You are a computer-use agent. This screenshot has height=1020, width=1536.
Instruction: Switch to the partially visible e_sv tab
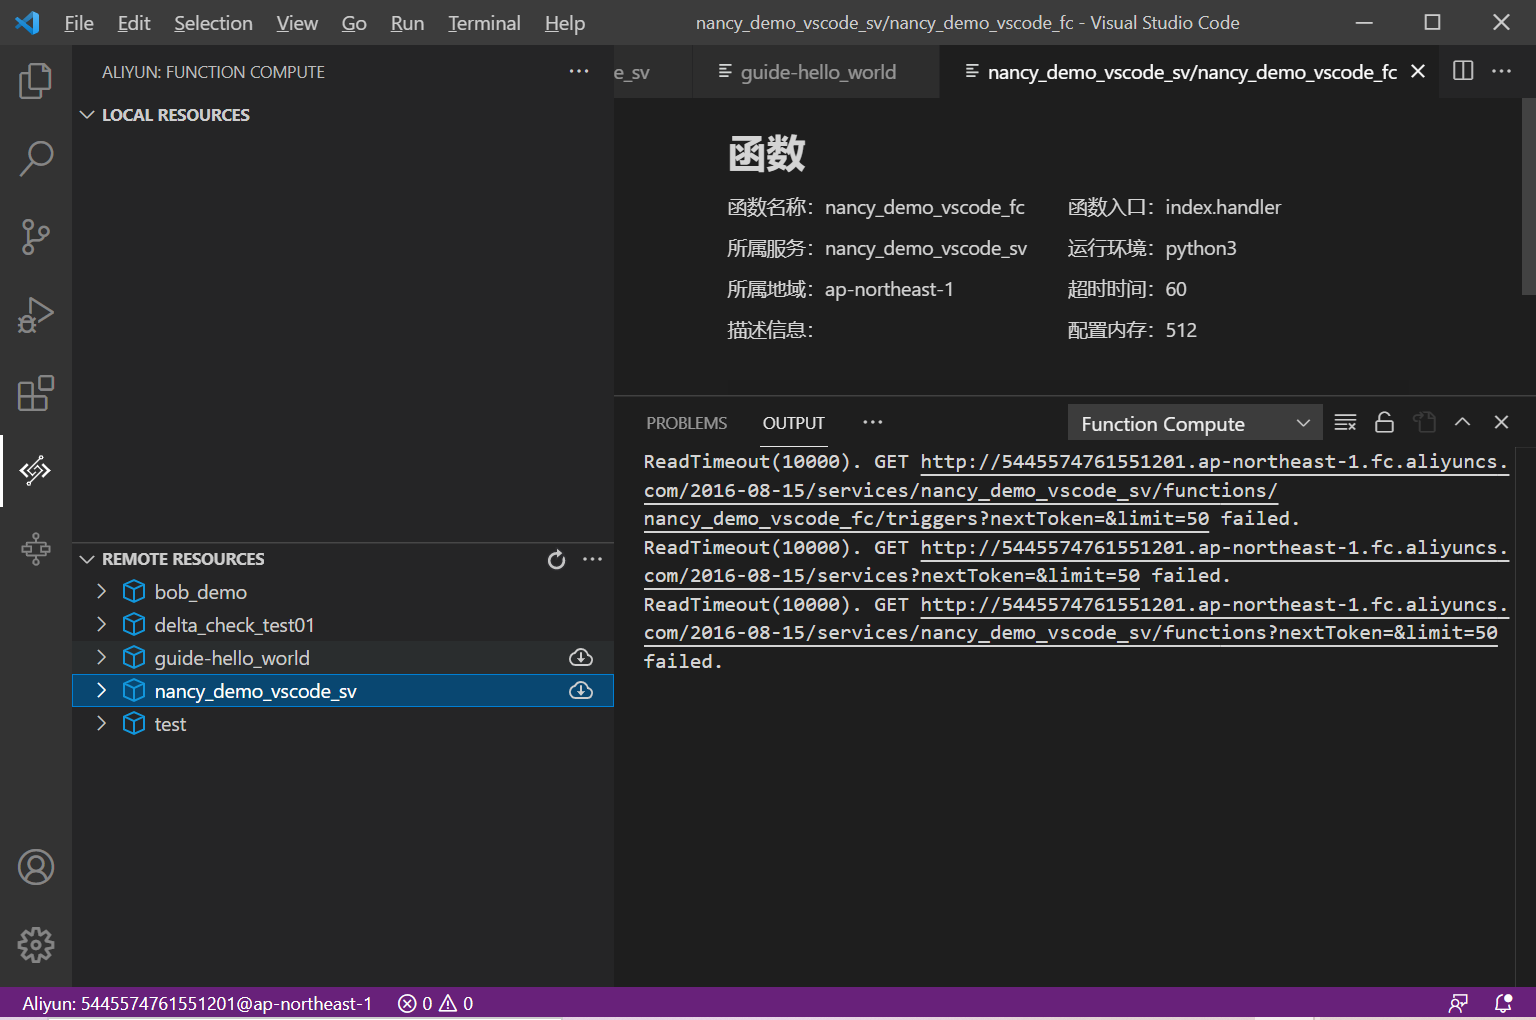652,72
